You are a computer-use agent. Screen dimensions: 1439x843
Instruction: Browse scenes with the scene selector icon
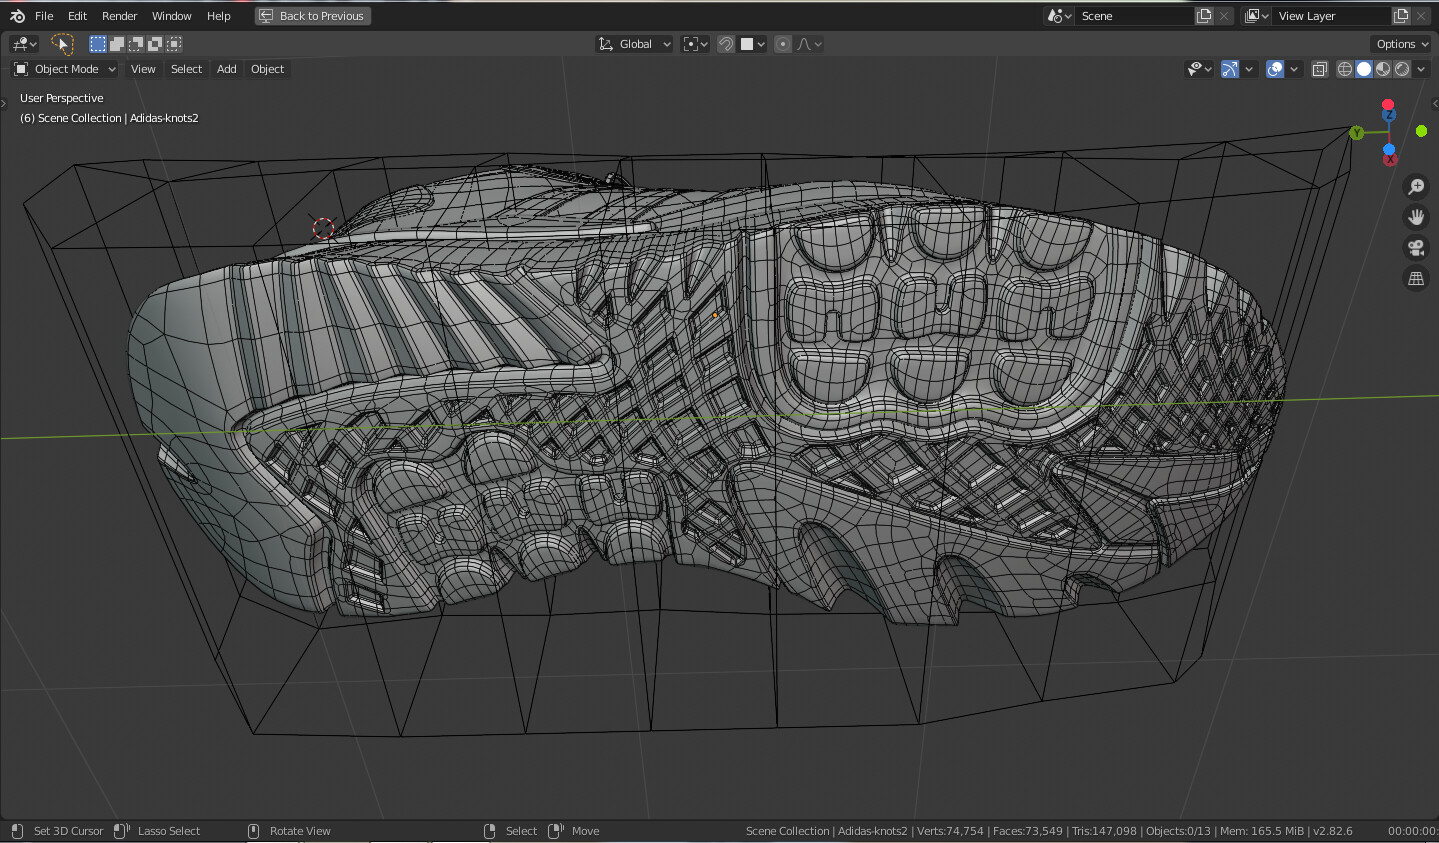click(1059, 16)
